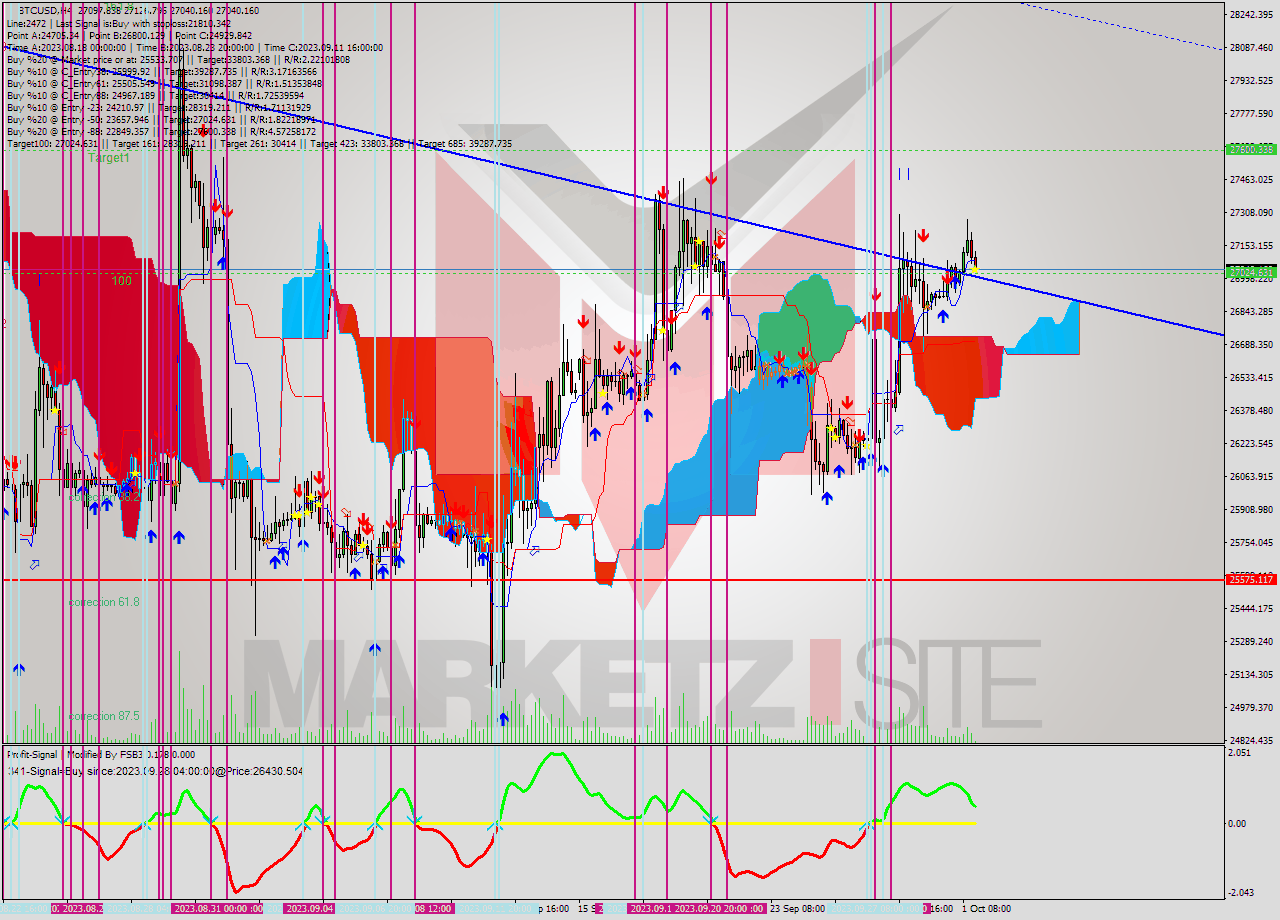The image size is (1280, 920).
Task: Click the 27932.525 price axis label
Action: coord(1252,80)
